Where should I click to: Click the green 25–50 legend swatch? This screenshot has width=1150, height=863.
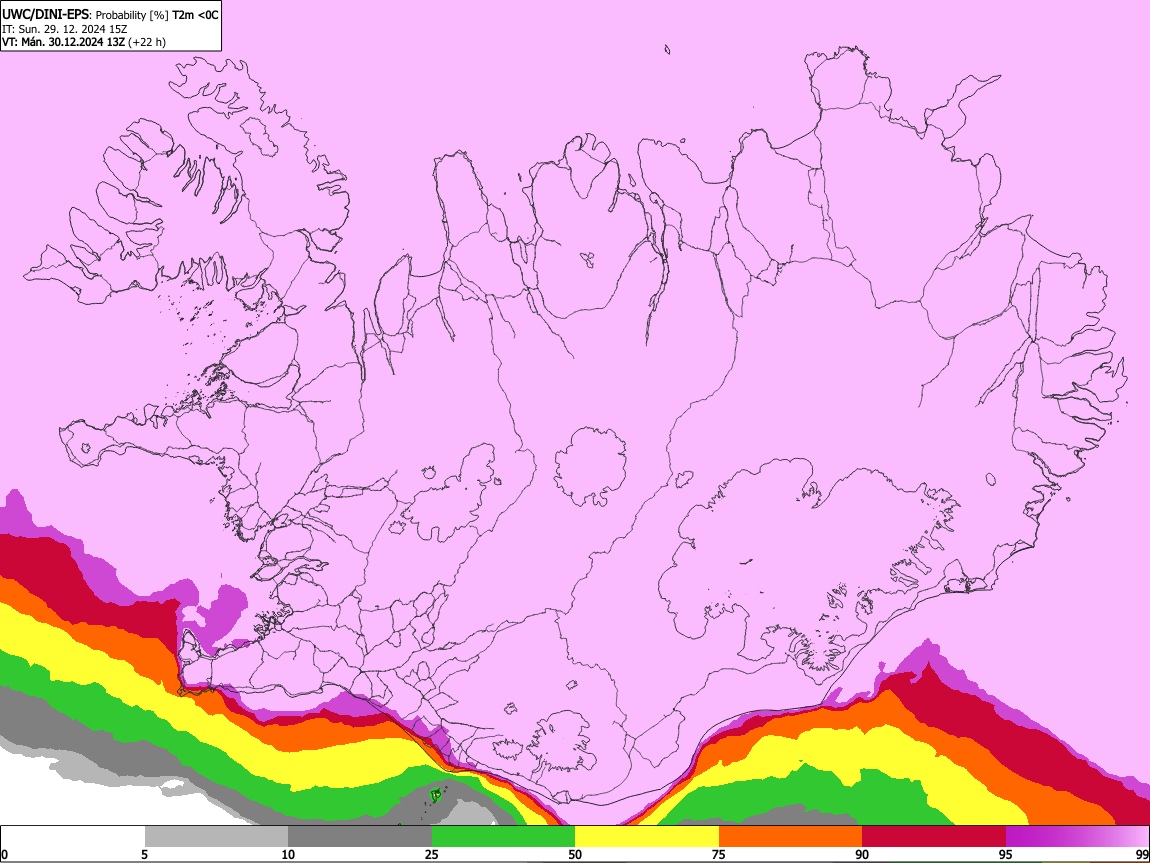[503, 837]
